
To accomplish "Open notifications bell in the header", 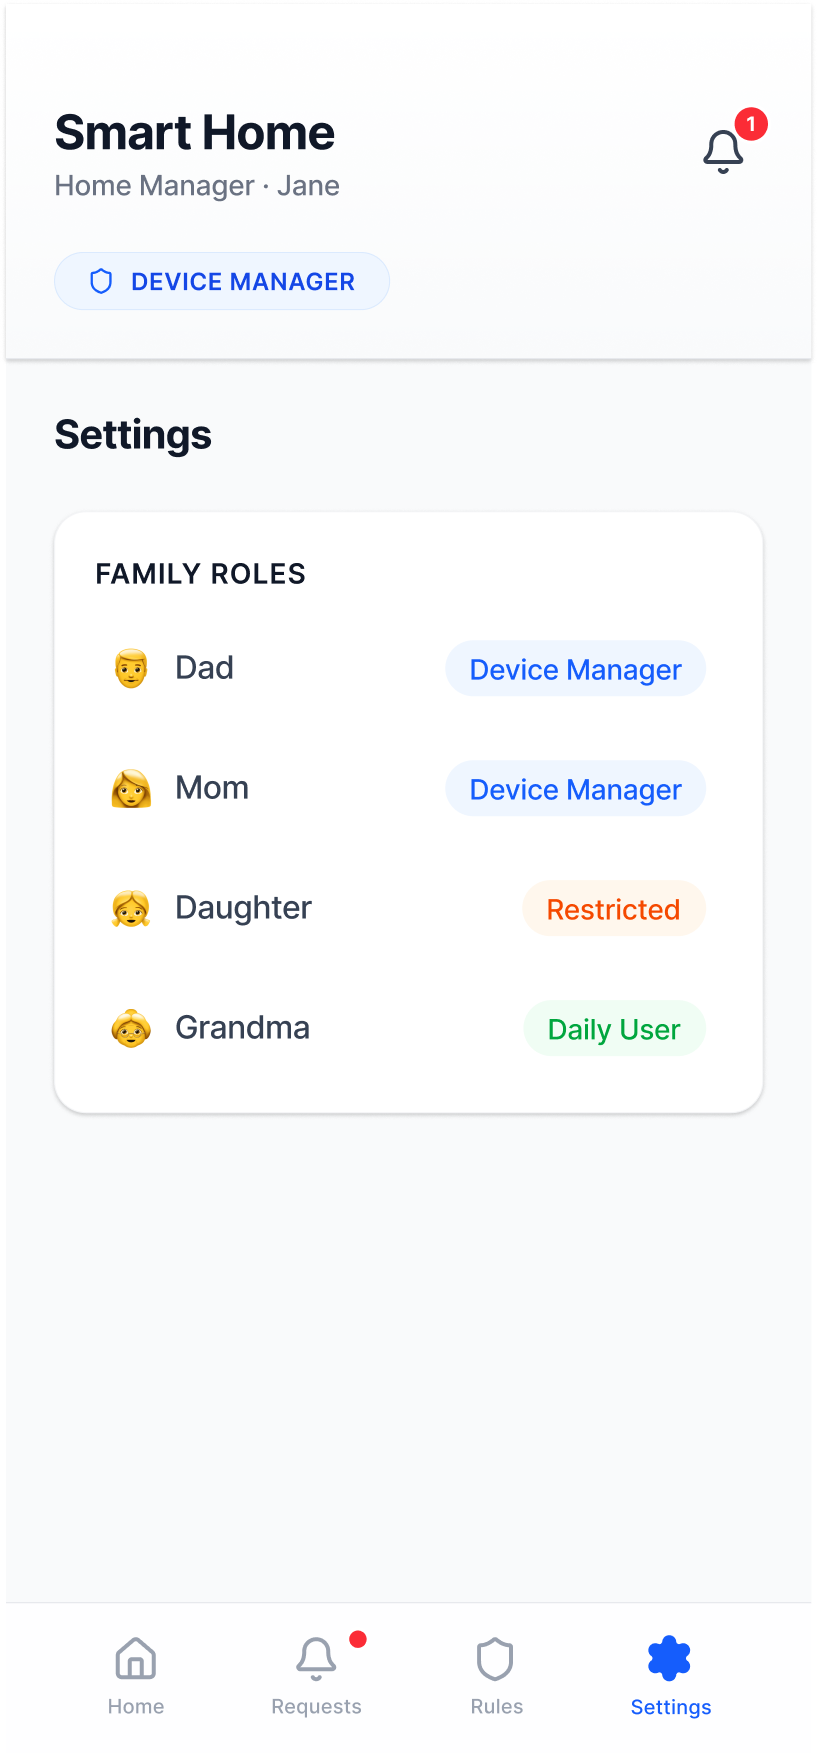I will tap(723, 152).
